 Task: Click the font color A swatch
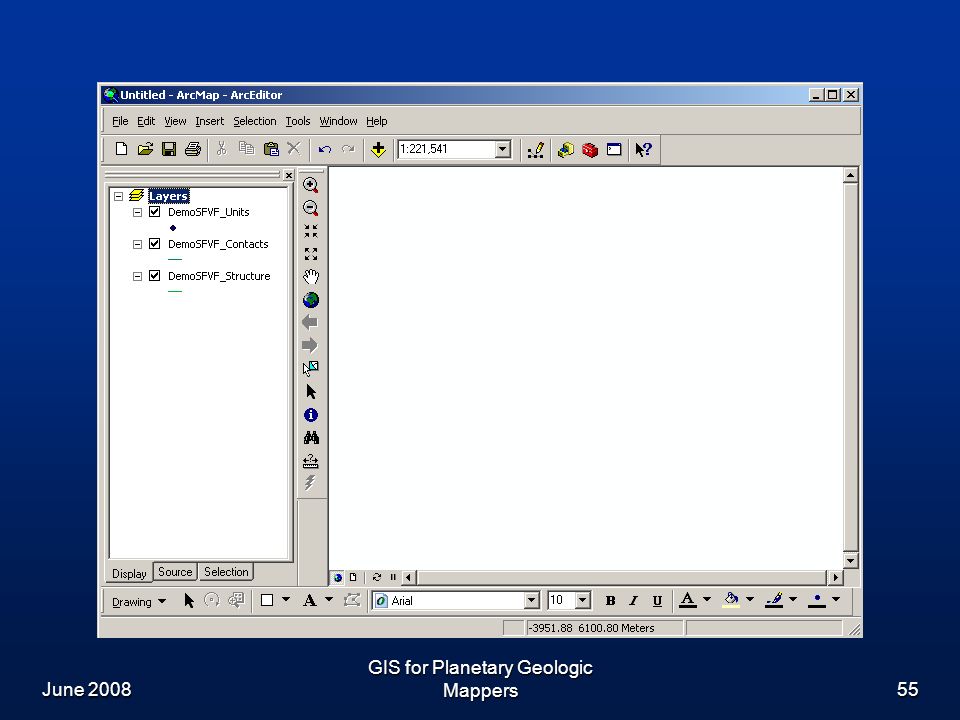pyautogui.click(x=688, y=600)
